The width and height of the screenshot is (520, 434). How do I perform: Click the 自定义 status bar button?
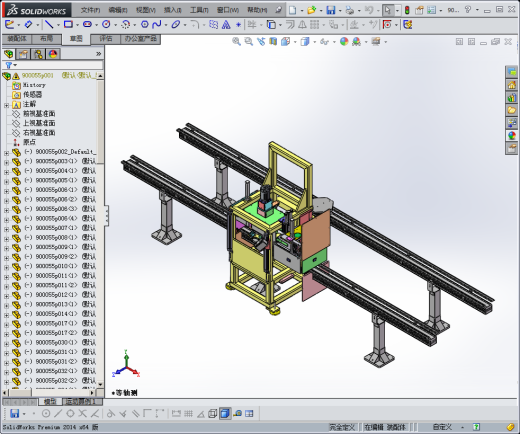pyautogui.click(x=442, y=427)
